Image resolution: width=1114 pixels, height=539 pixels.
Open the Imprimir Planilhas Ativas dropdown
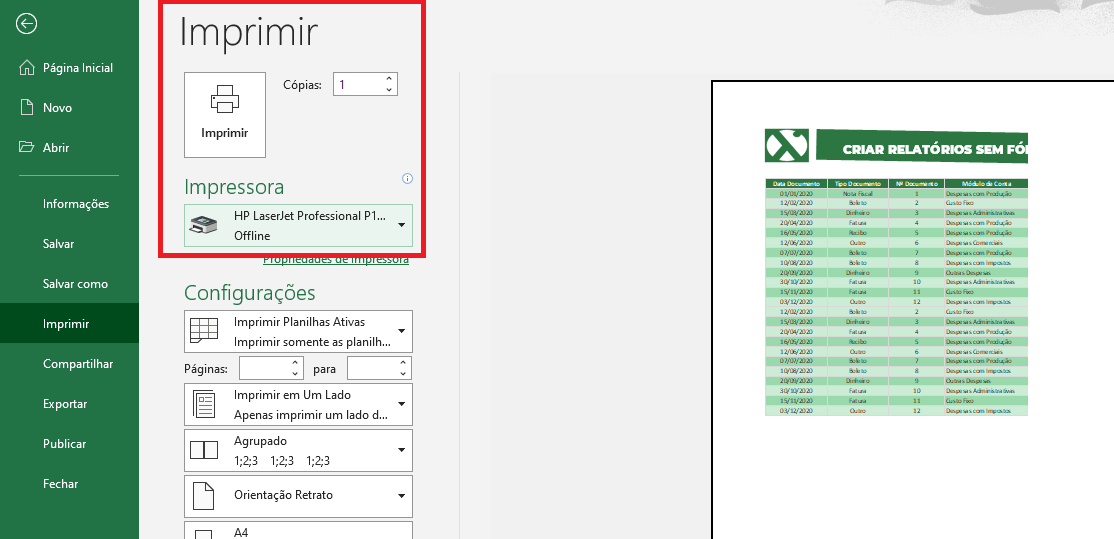pyautogui.click(x=401, y=331)
